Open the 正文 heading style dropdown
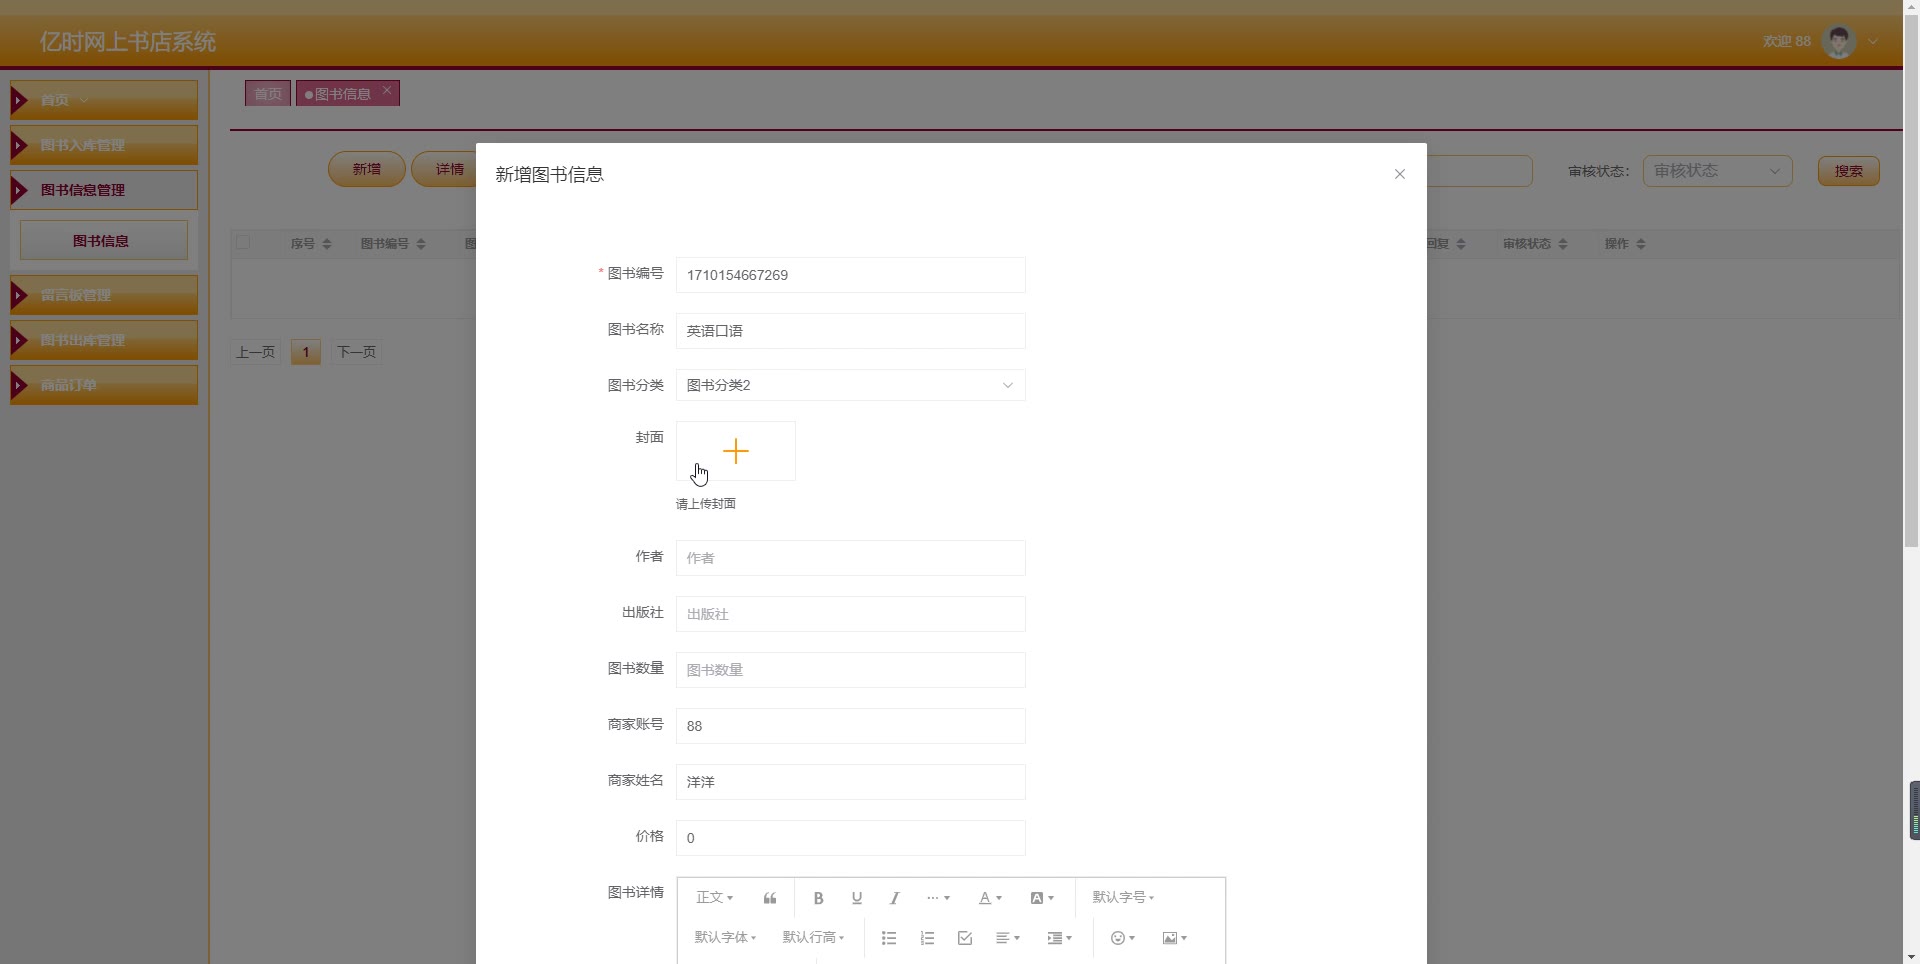This screenshot has height=964, width=1920. [x=715, y=898]
